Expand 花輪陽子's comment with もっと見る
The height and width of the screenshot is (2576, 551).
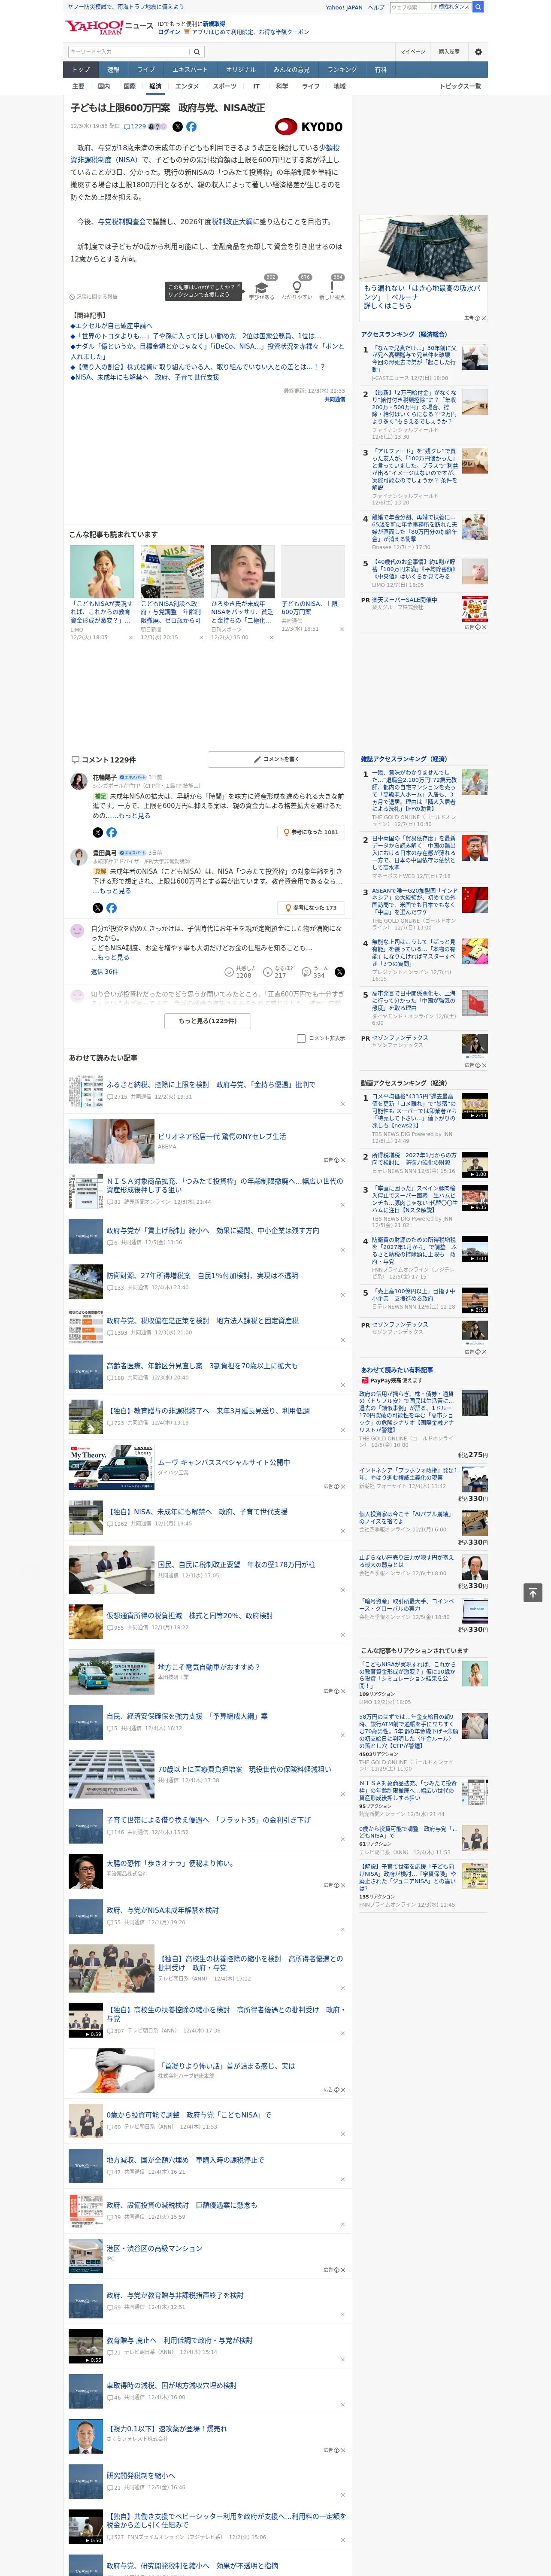coord(134,816)
